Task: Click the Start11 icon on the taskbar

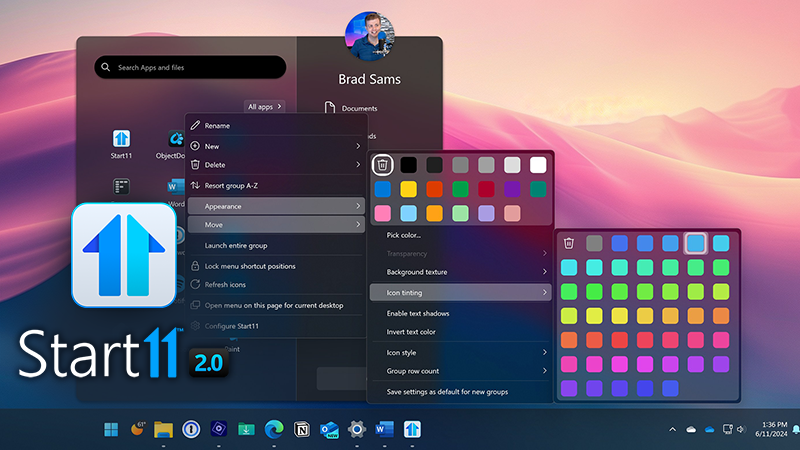Action: 411,430
